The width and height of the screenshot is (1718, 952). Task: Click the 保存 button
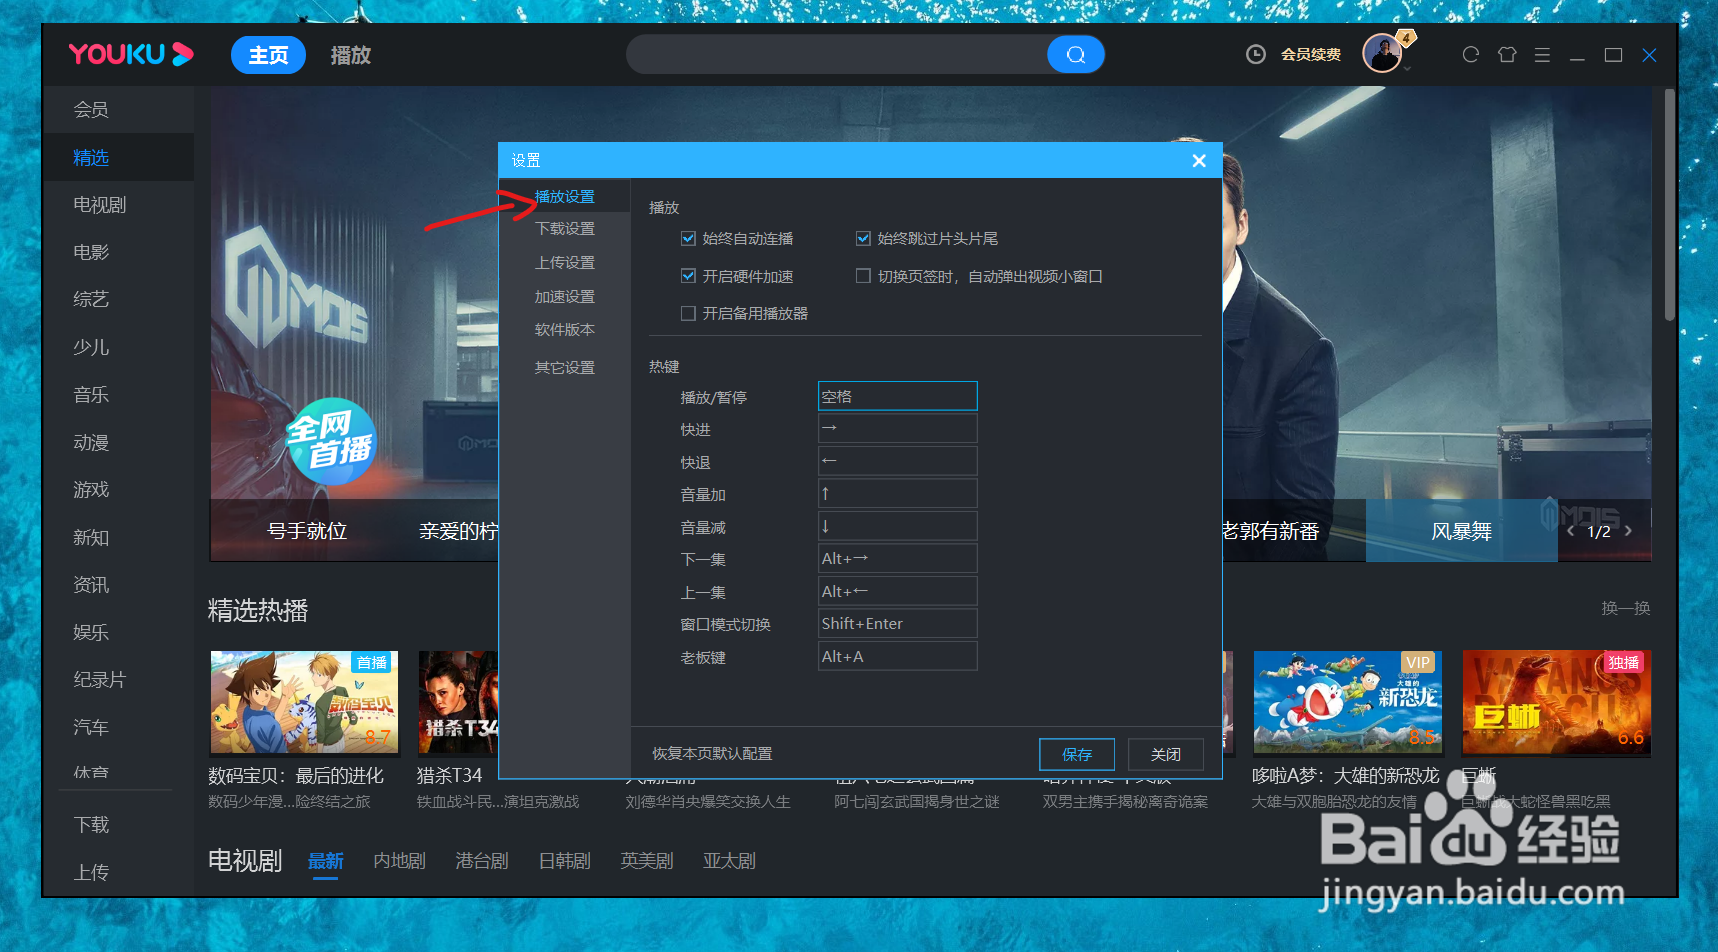(x=1077, y=754)
